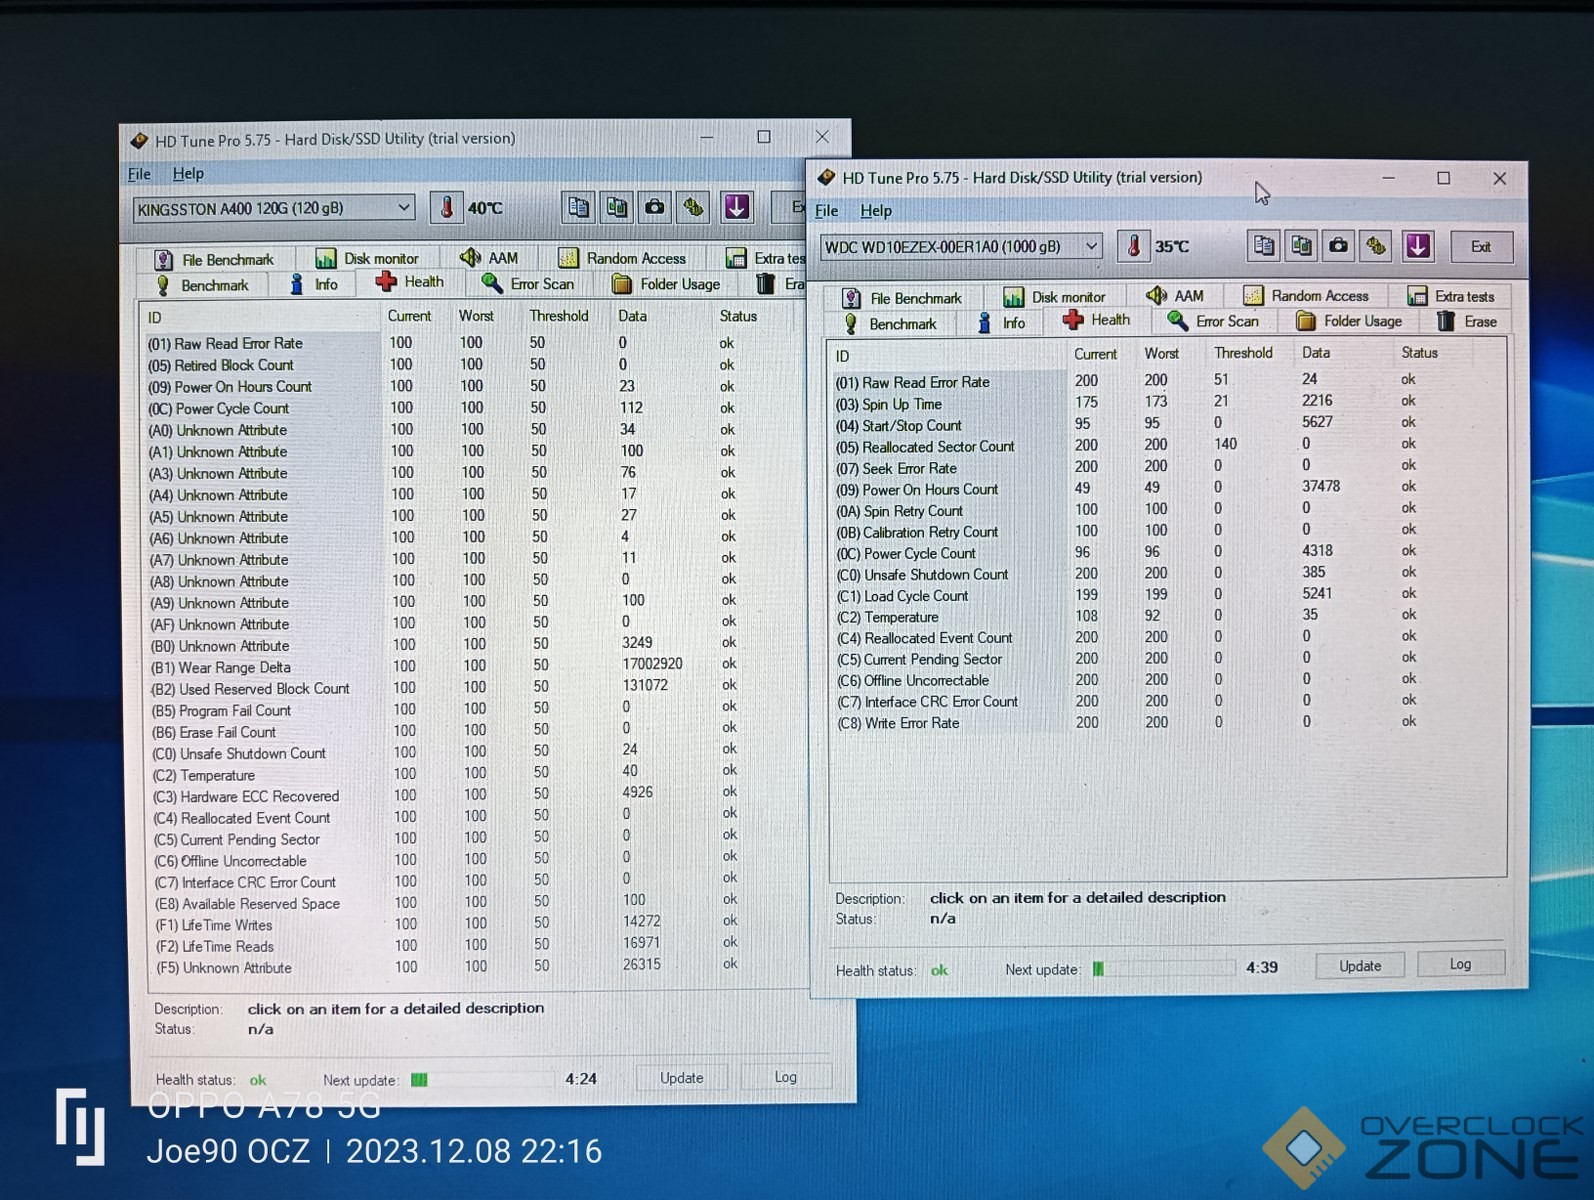Screen dimensions: 1594x1200
Task: Copy text to clipboard in Kingston window
Action: [x=578, y=207]
